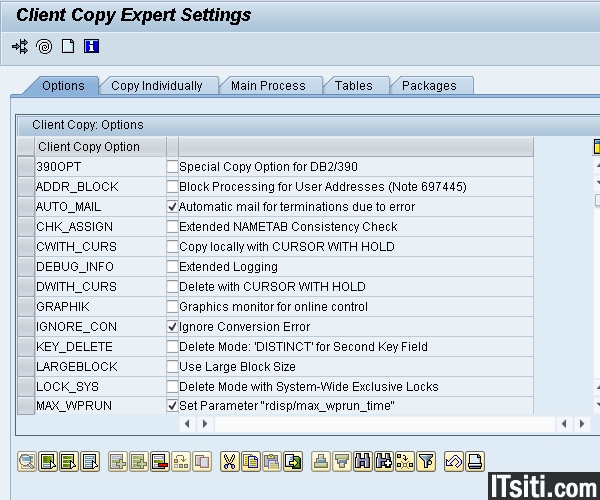The width and height of the screenshot is (600, 500).
Task: Disable the AUTO_MAIL automatic mail checkbox
Action: (x=172, y=207)
